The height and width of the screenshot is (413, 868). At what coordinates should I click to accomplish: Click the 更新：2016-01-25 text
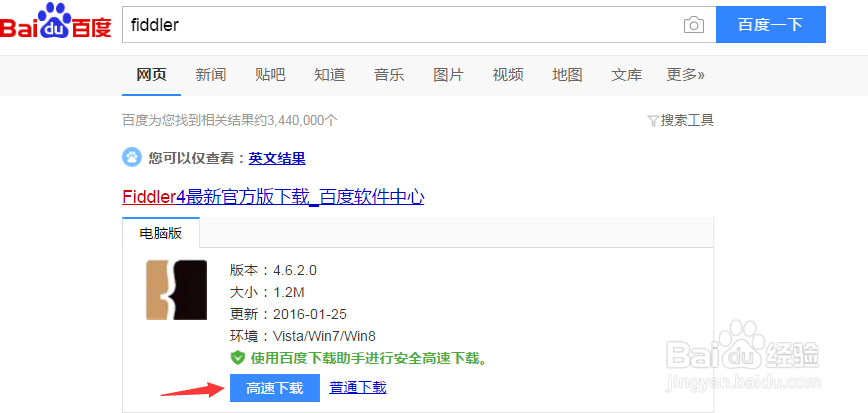[288, 314]
